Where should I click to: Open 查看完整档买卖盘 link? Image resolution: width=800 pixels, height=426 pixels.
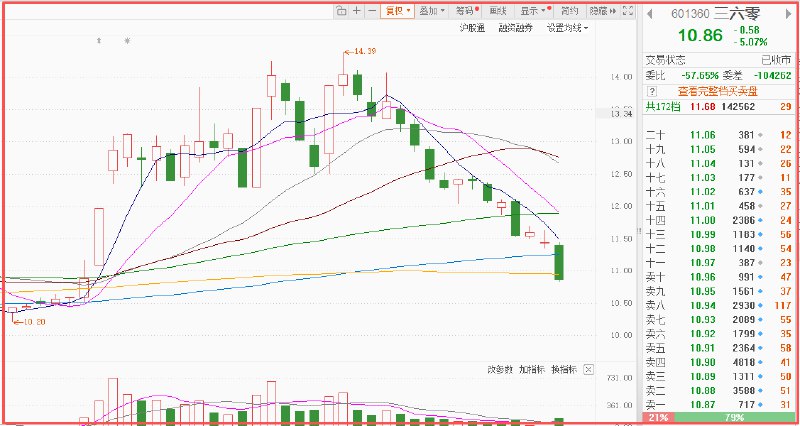(717, 92)
